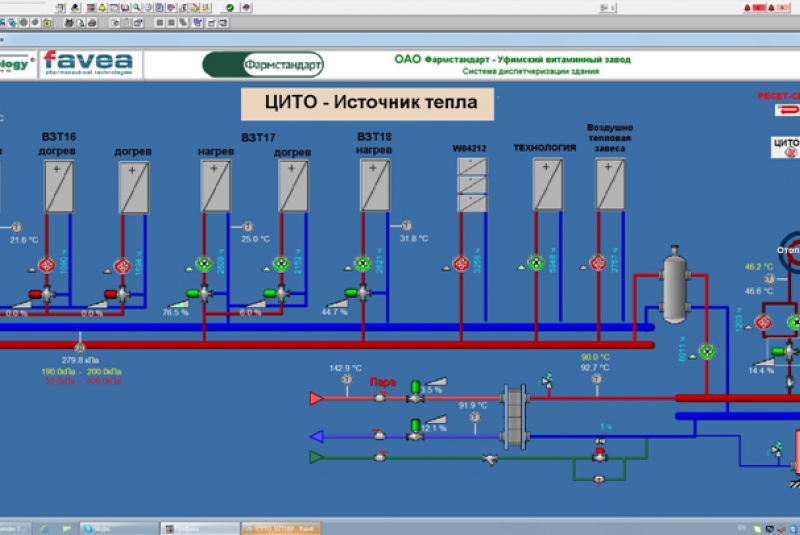The height and width of the screenshot is (535, 800).
Task: Click the green checkmark toolbar icon
Action: 230,8
